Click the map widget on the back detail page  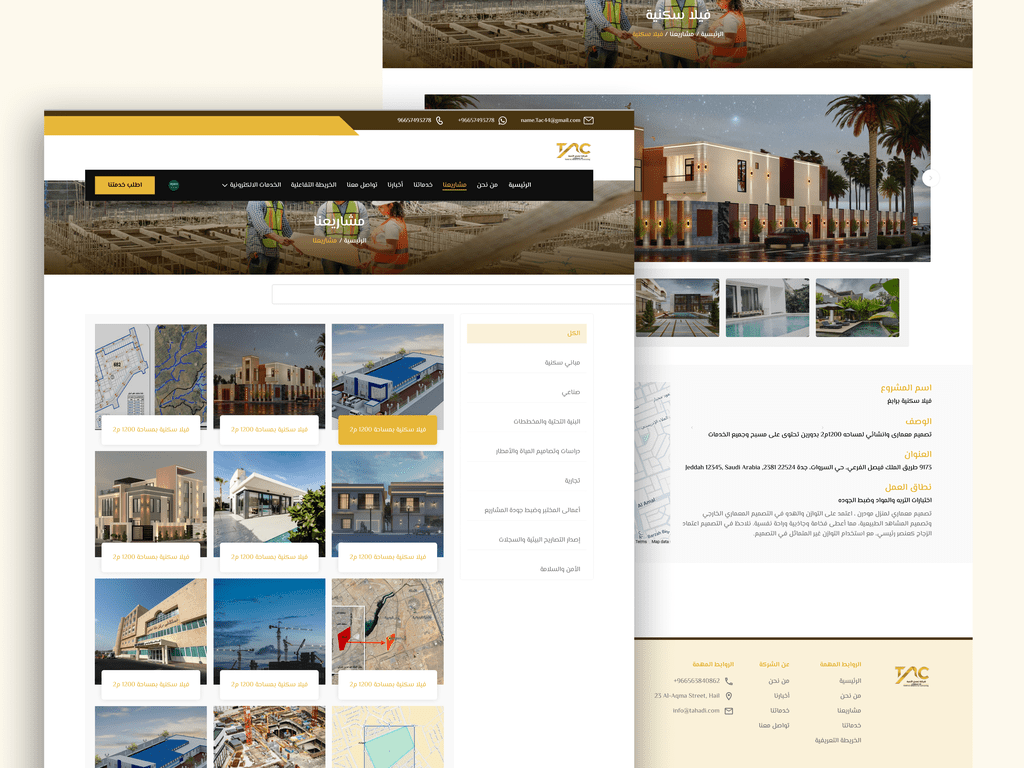pyautogui.click(x=652, y=463)
